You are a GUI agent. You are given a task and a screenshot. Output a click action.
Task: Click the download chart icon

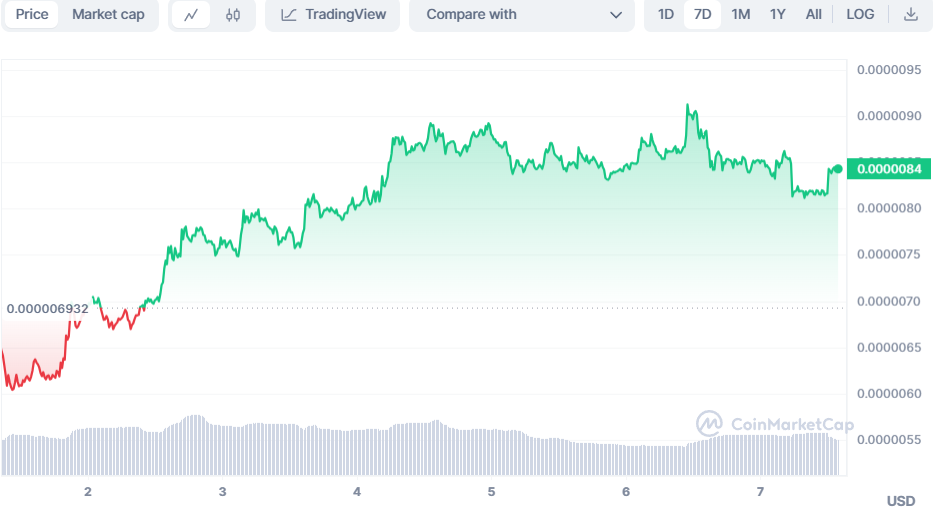pos(910,15)
